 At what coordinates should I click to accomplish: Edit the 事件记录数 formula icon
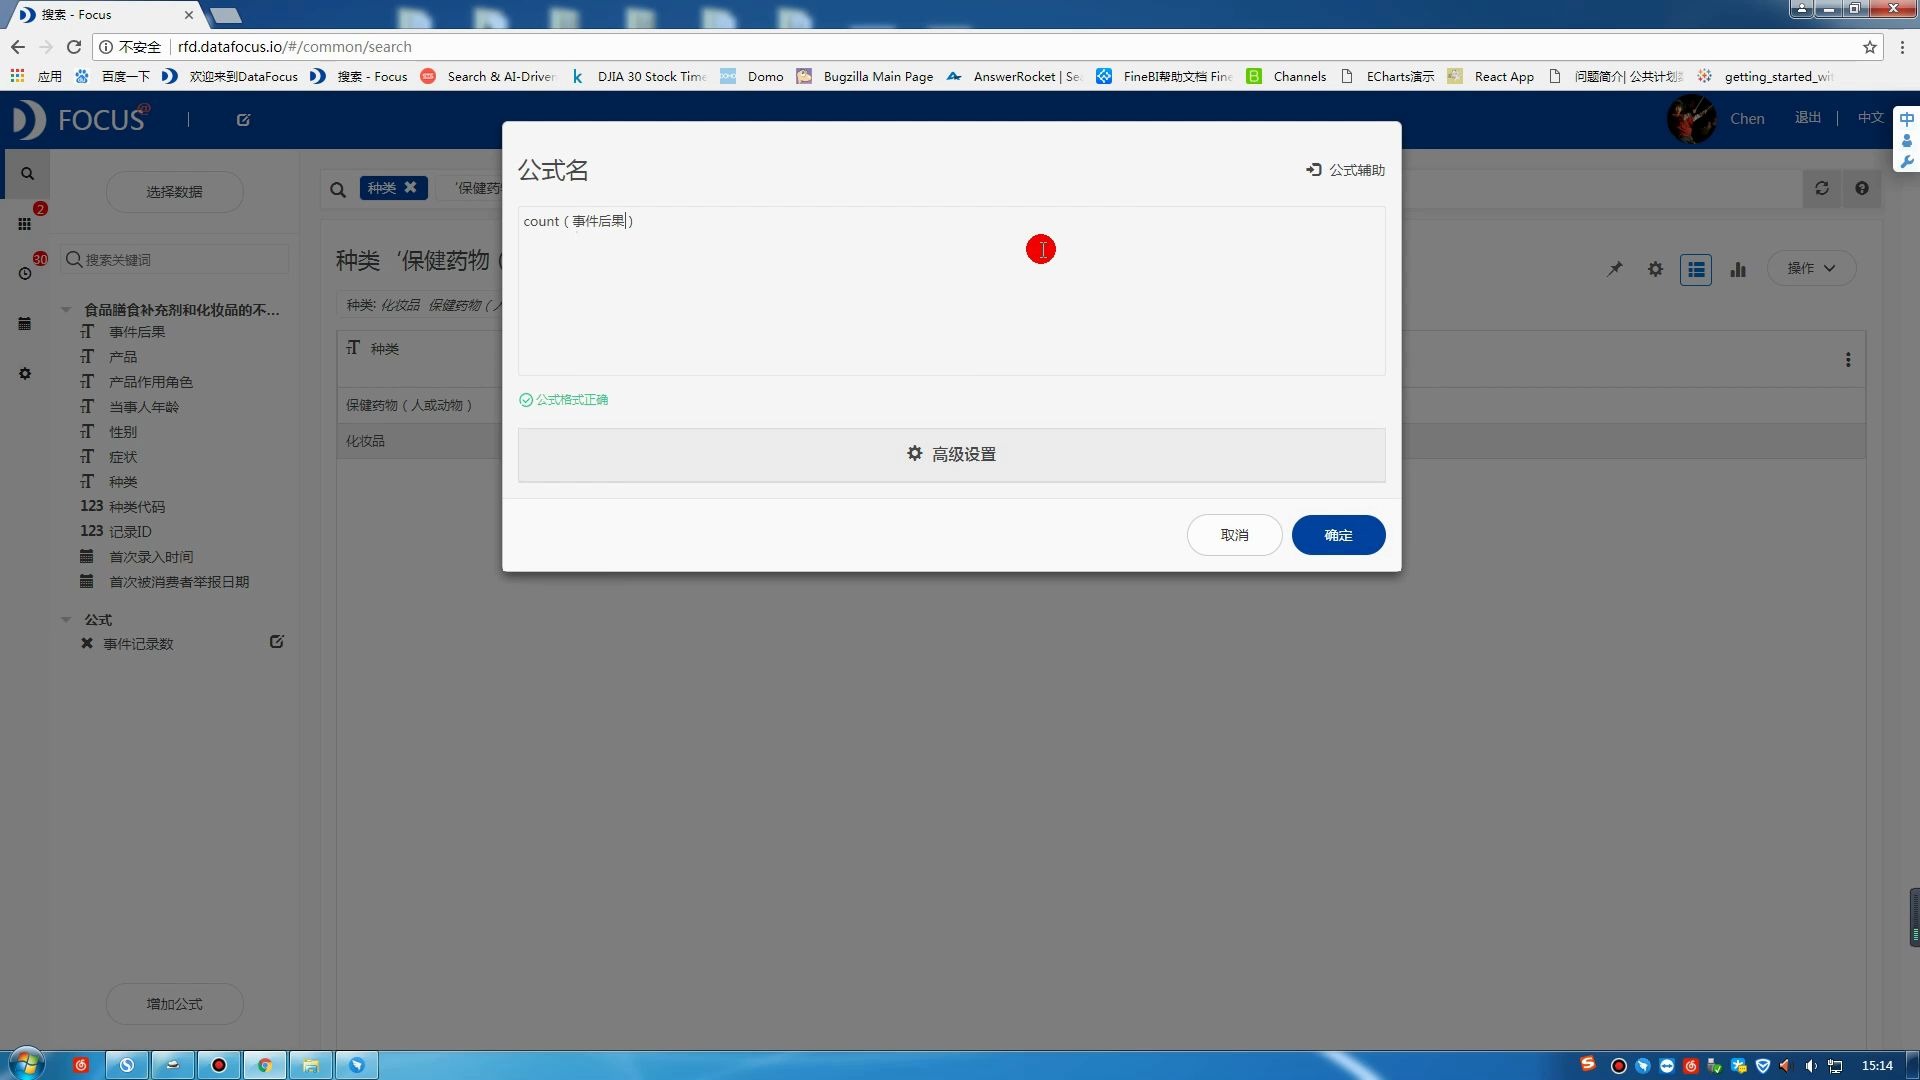click(x=277, y=642)
